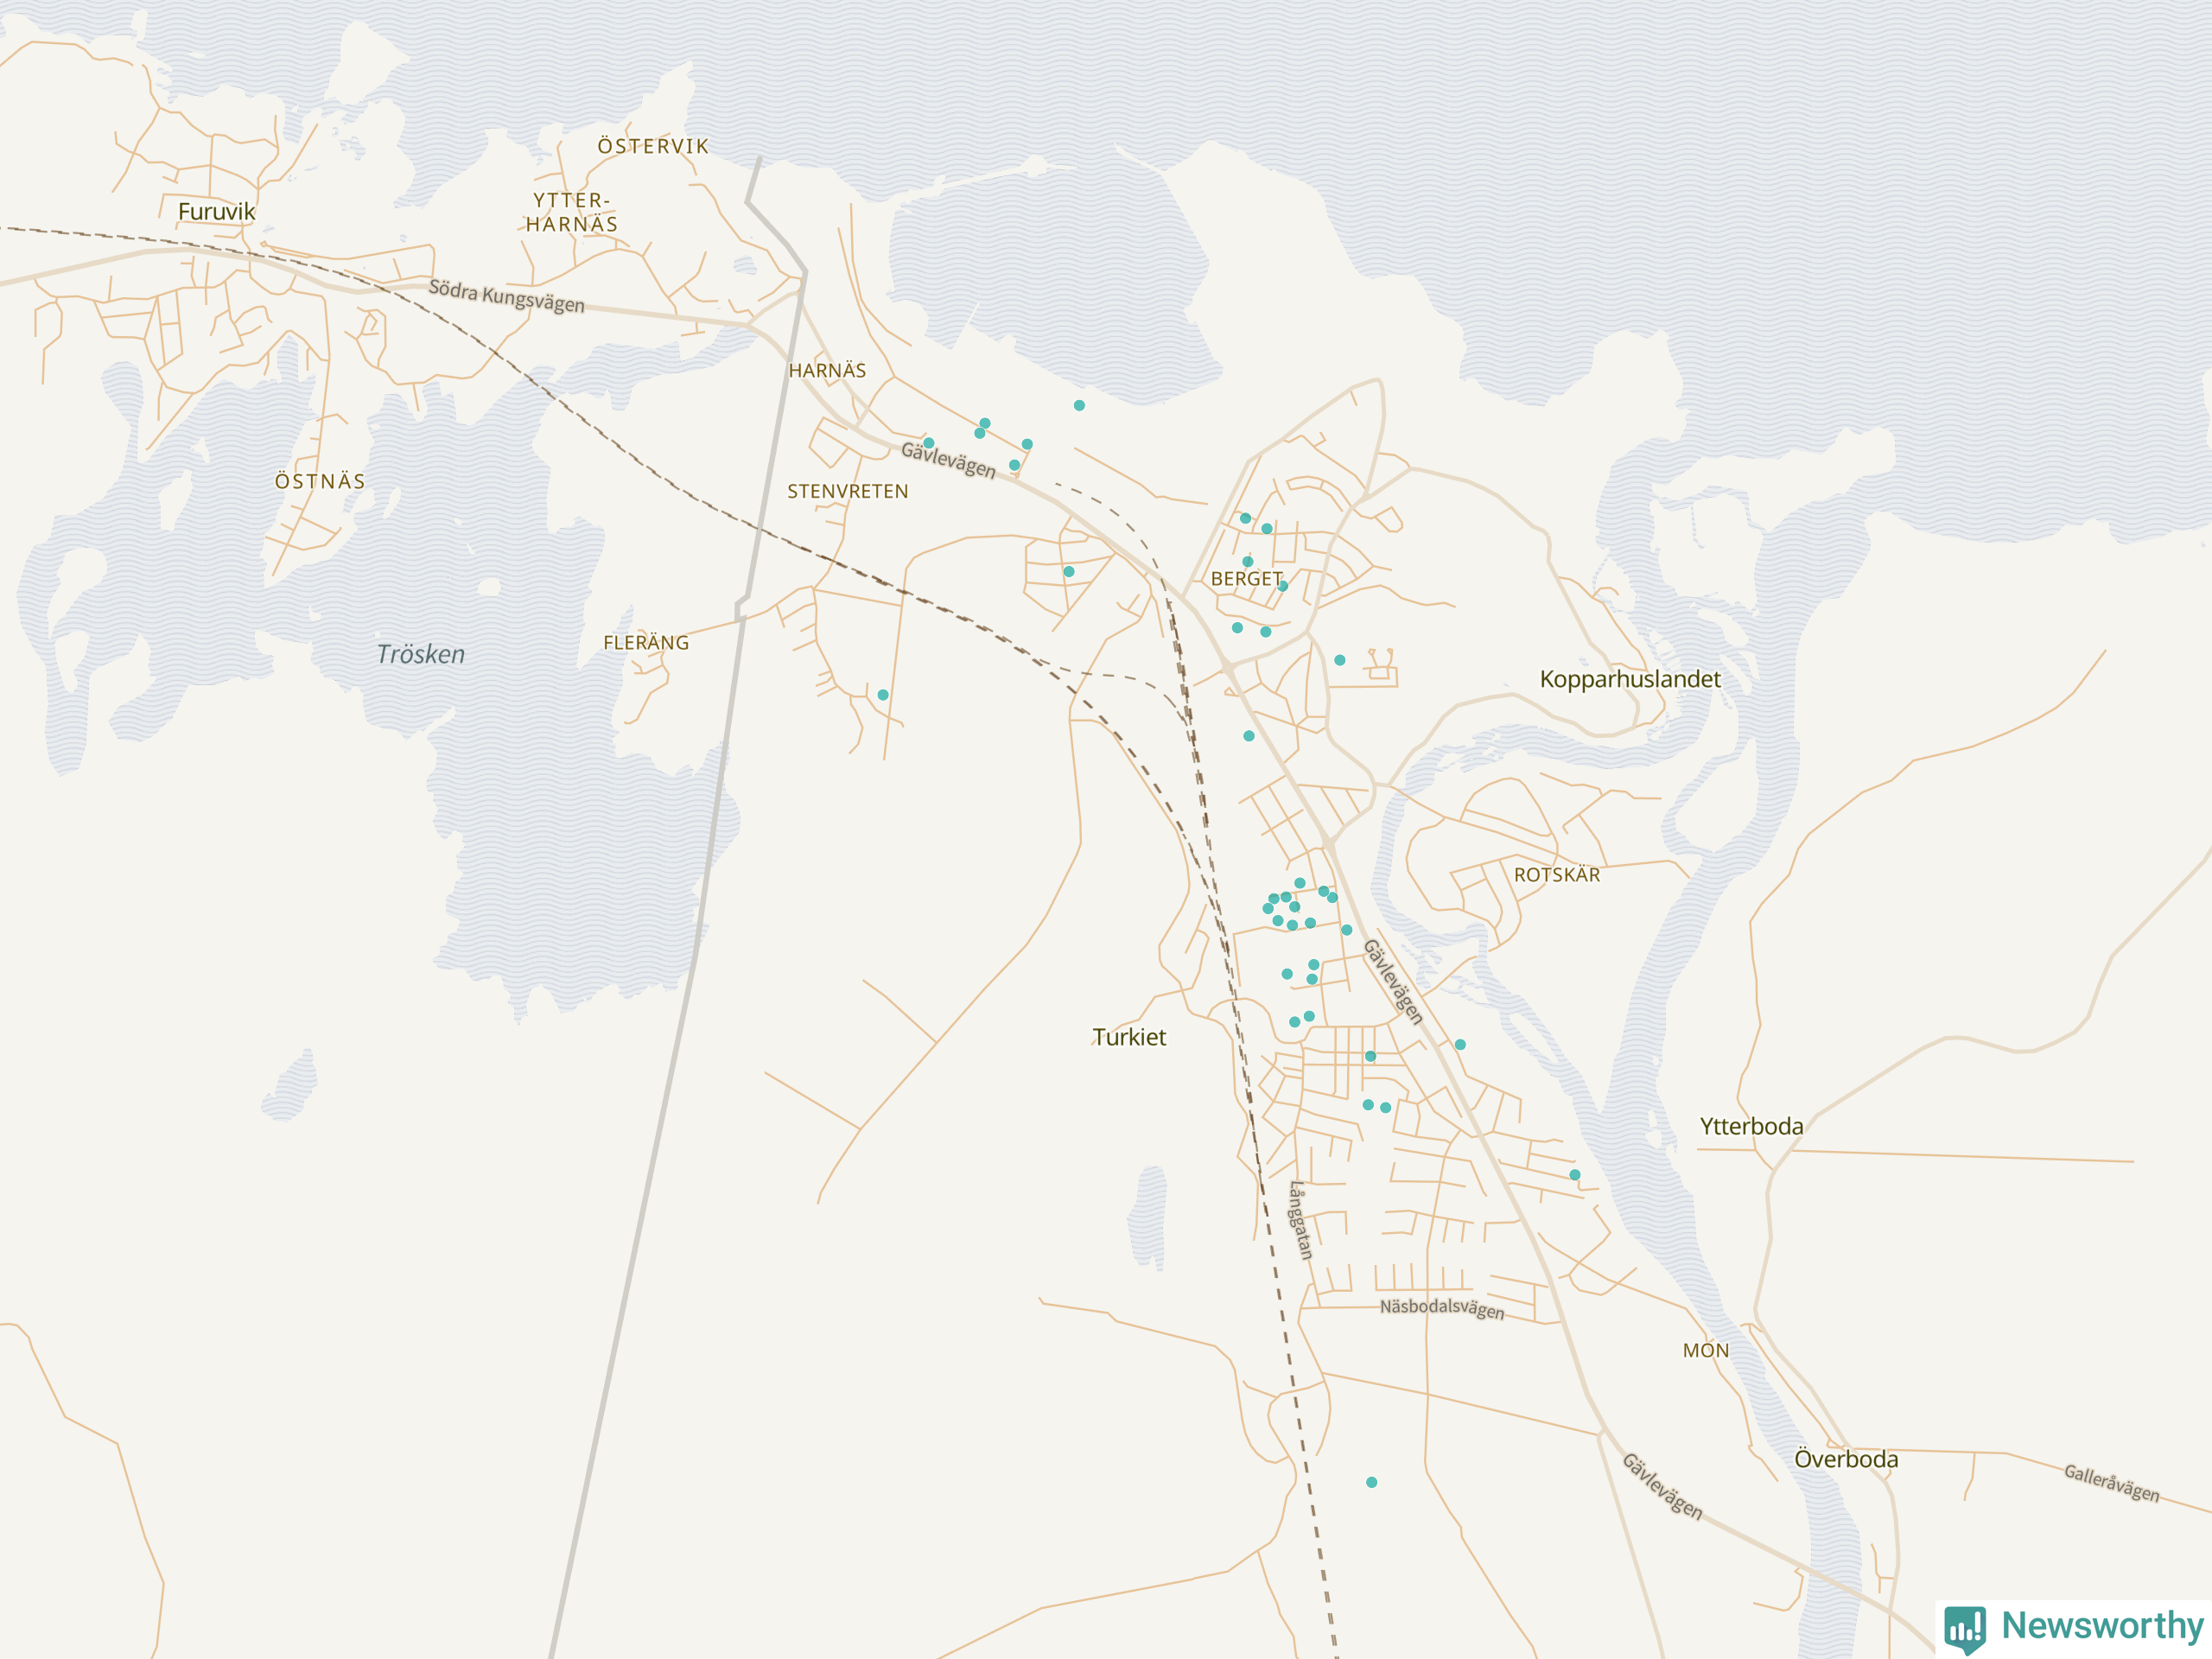Image resolution: width=2212 pixels, height=1659 pixels.
Task: Select the Ytterboda place label
Action: coord(1752,1126)
